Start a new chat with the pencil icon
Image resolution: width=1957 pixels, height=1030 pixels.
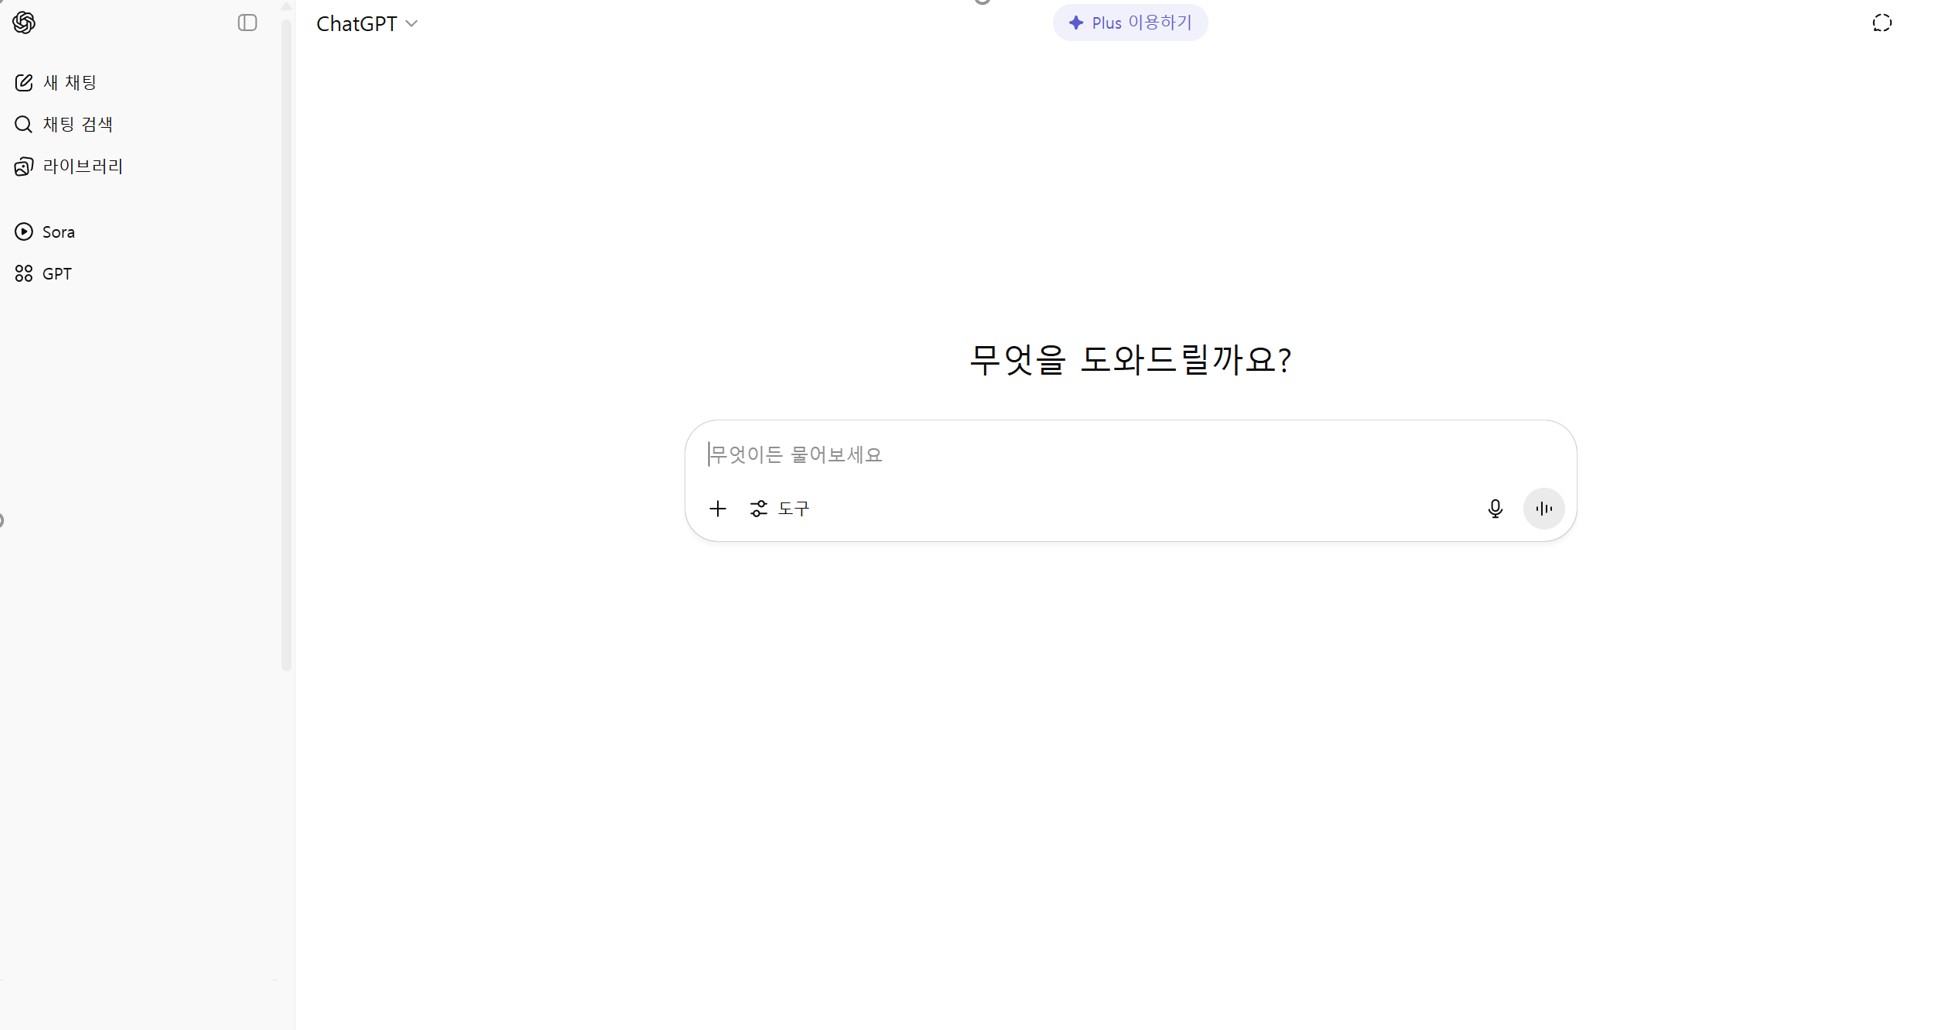(x=24, y=82)
